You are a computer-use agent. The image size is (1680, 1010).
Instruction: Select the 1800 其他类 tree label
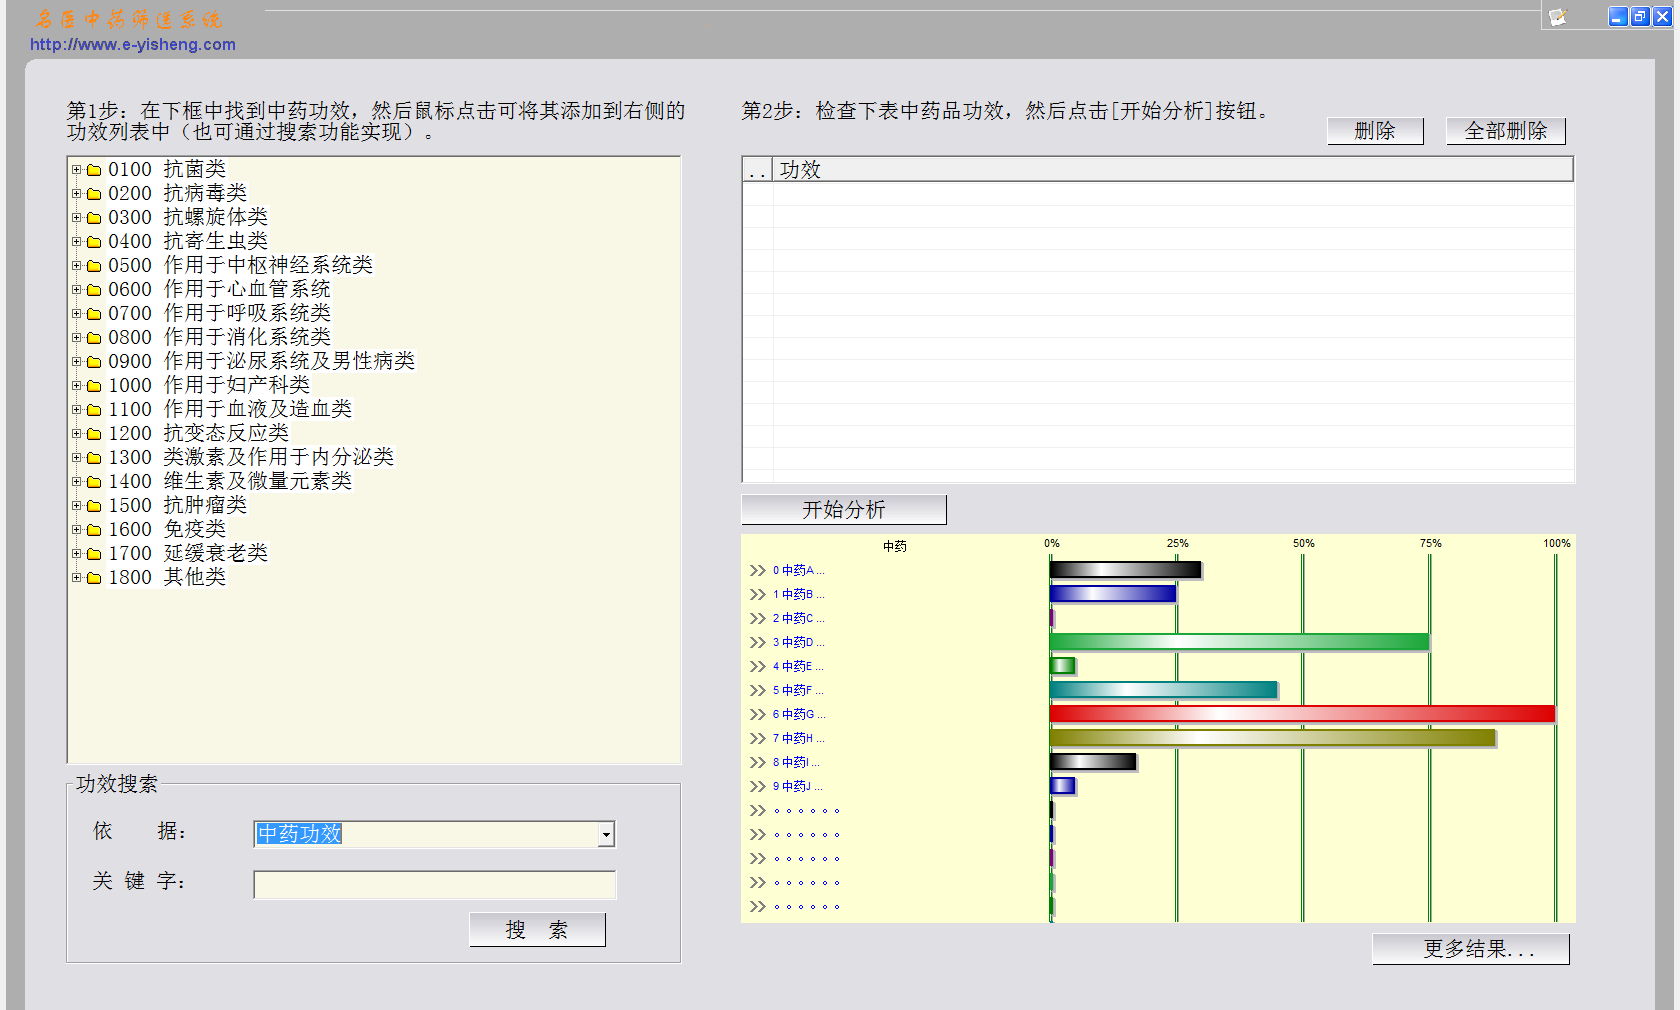tap(167, 577)
